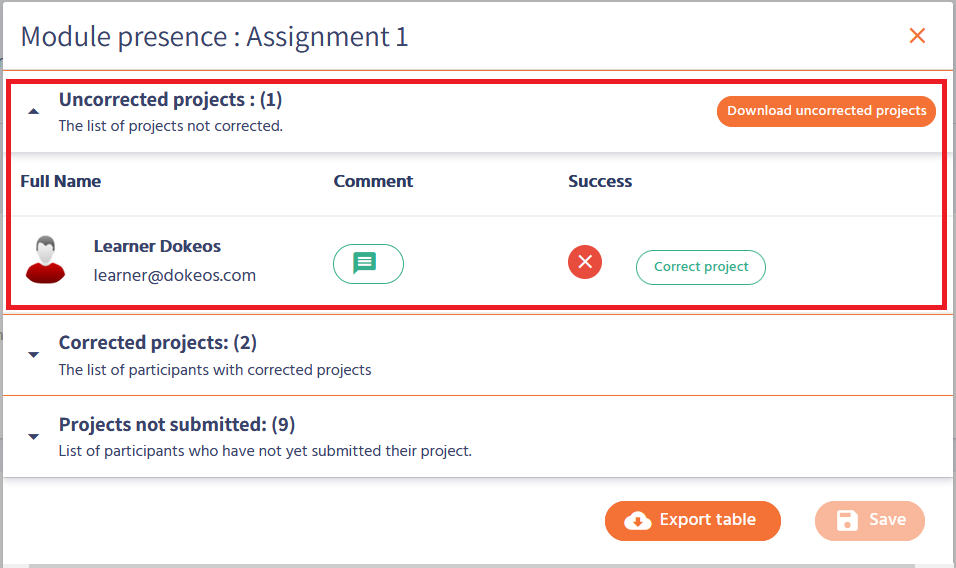Click Learner Dokeos avatar picture
956x568 pixels.
click(x=45, y=260)
